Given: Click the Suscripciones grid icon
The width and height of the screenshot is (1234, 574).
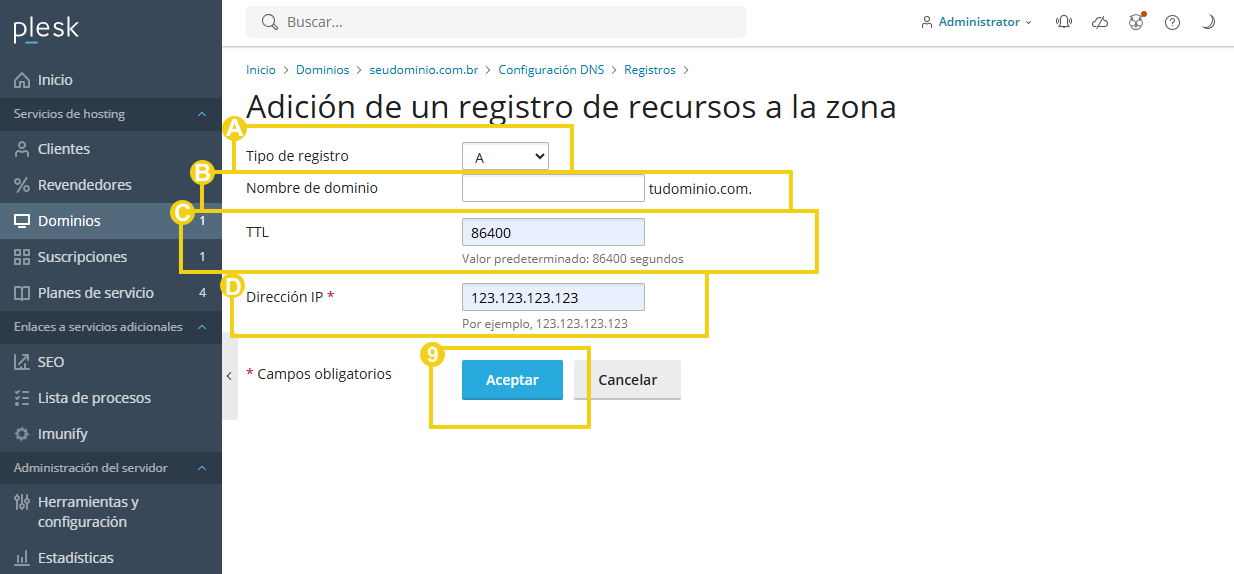Looking at the screenshot, I should [22, 257].
